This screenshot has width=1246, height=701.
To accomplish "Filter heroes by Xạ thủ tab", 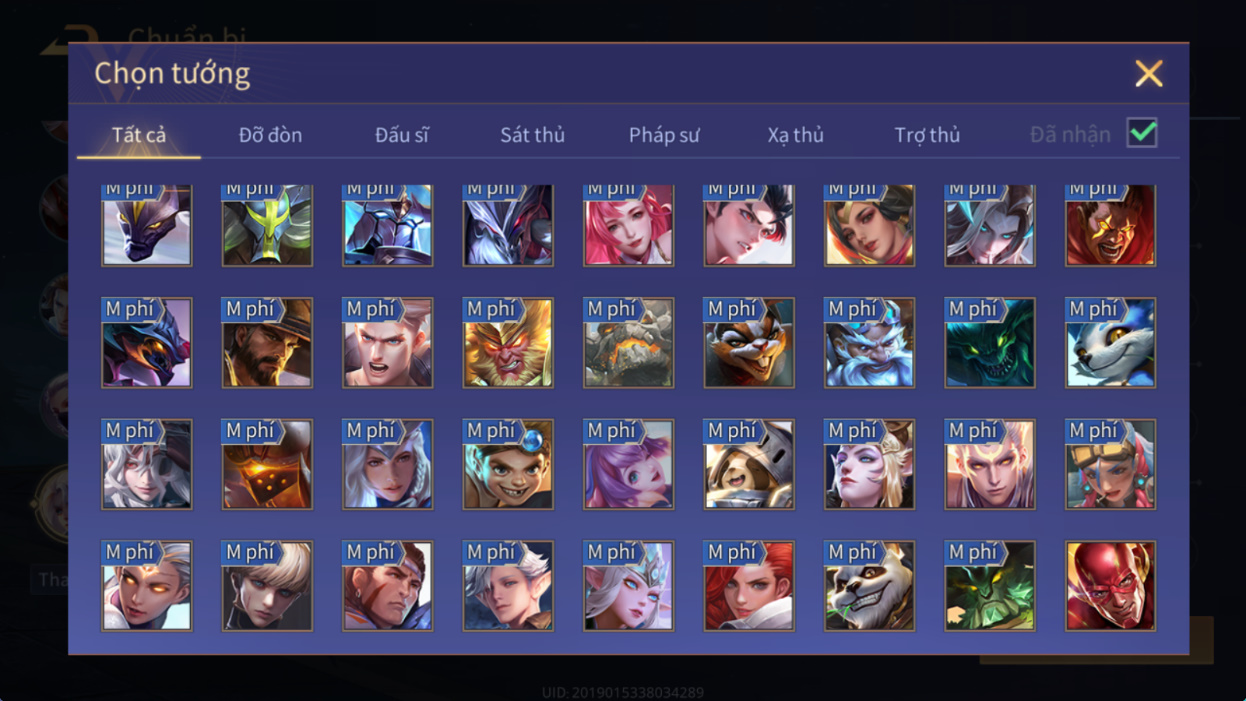I will (795, 135).
